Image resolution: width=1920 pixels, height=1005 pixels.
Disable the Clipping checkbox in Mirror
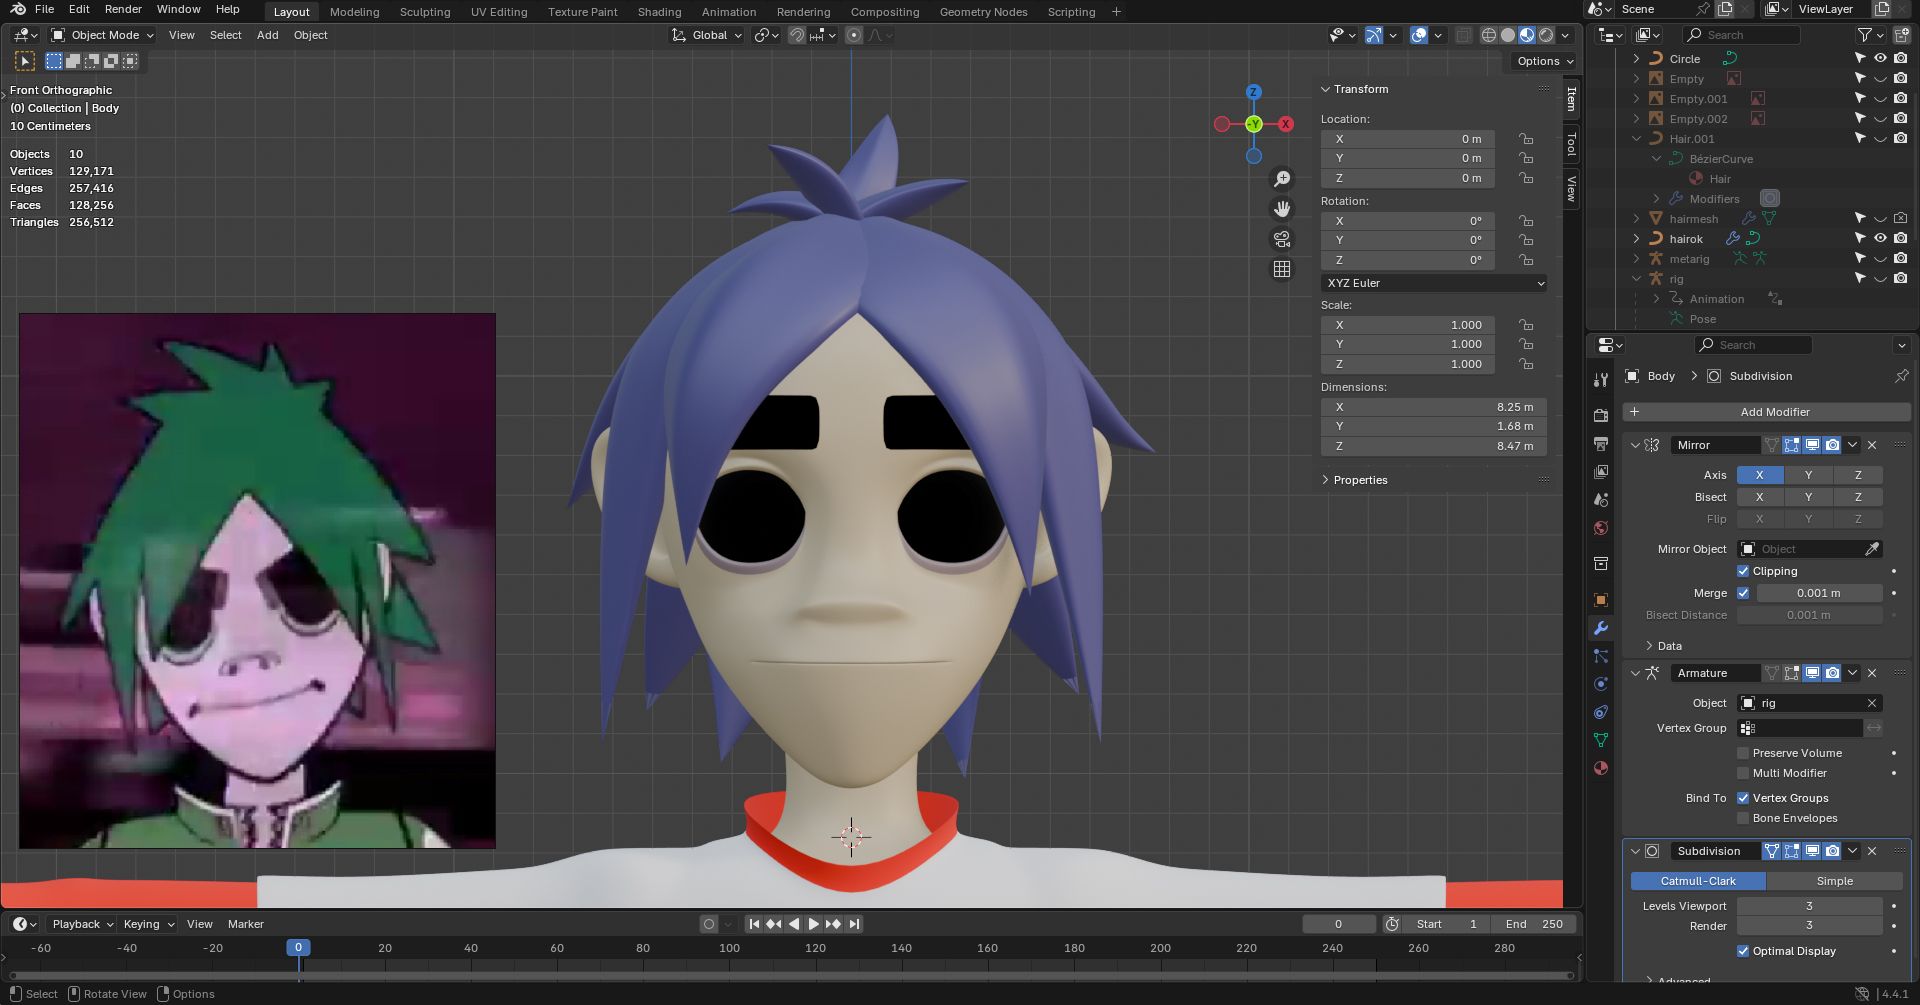click(1743, 571)
